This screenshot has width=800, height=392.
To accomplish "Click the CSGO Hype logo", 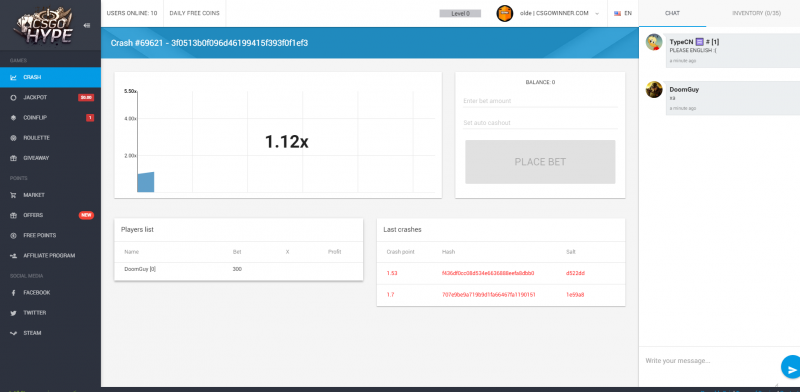I will (43, 26).
